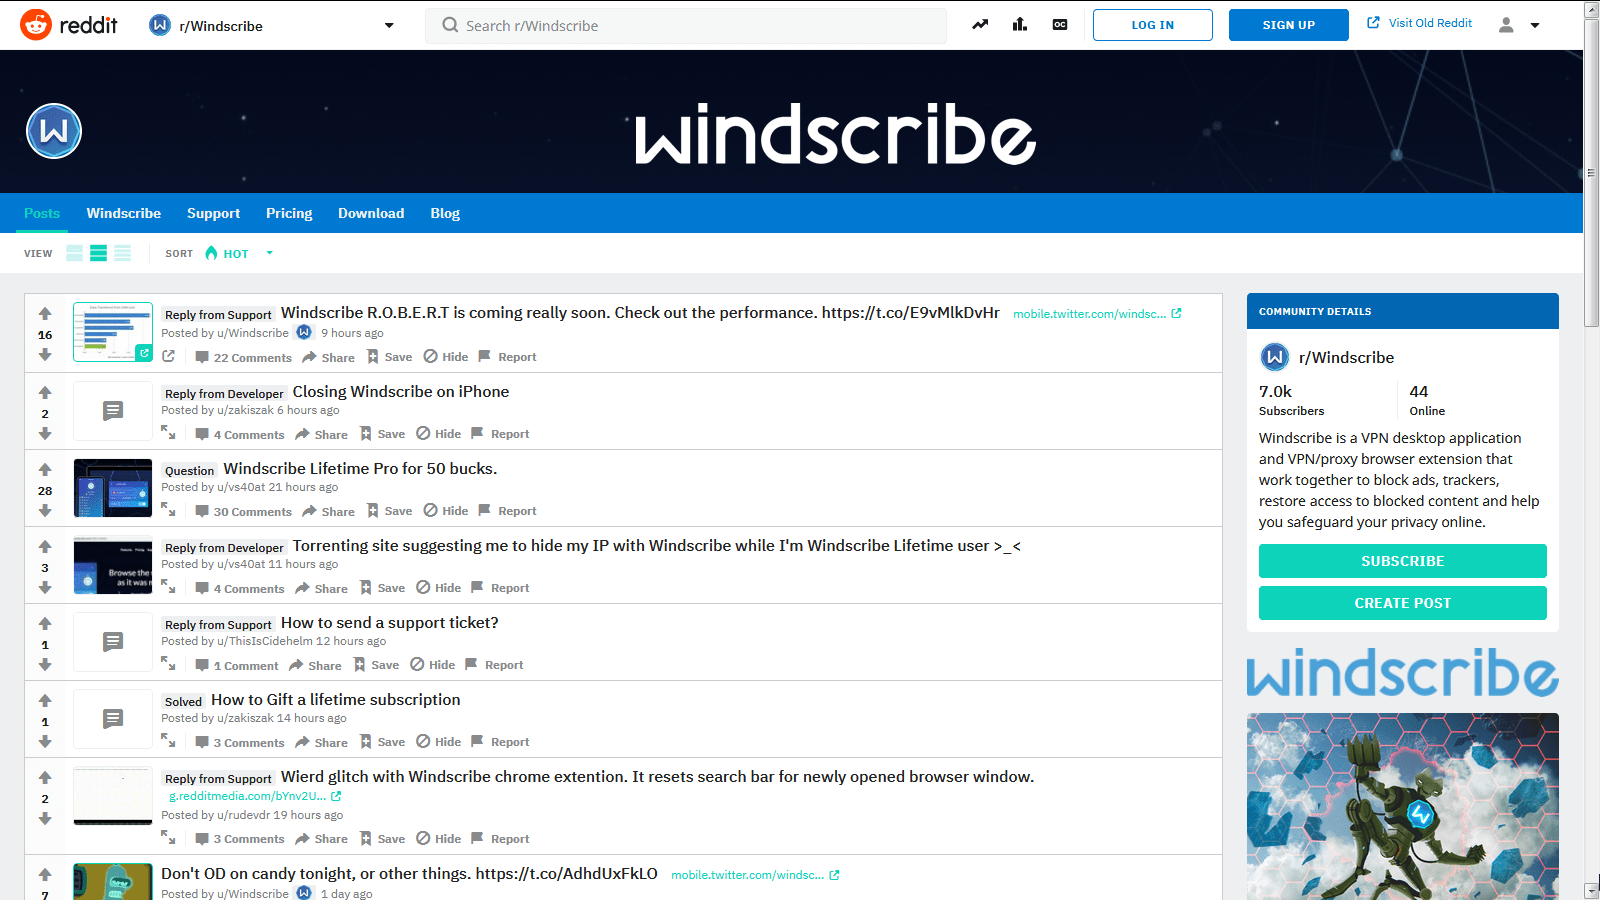
Task: Upvote the Closing Windscribe on iPhone post
Action: click(45, 393)
